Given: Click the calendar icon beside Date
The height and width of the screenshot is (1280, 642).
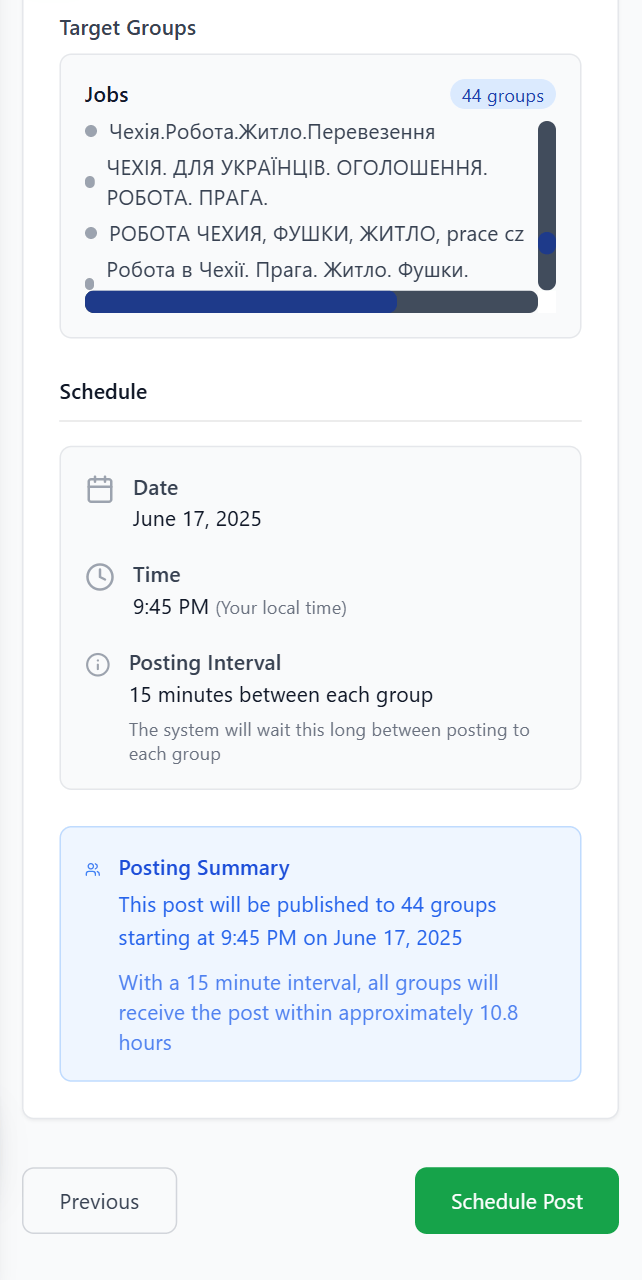Looking at the screenshot, I should [100, 490].
